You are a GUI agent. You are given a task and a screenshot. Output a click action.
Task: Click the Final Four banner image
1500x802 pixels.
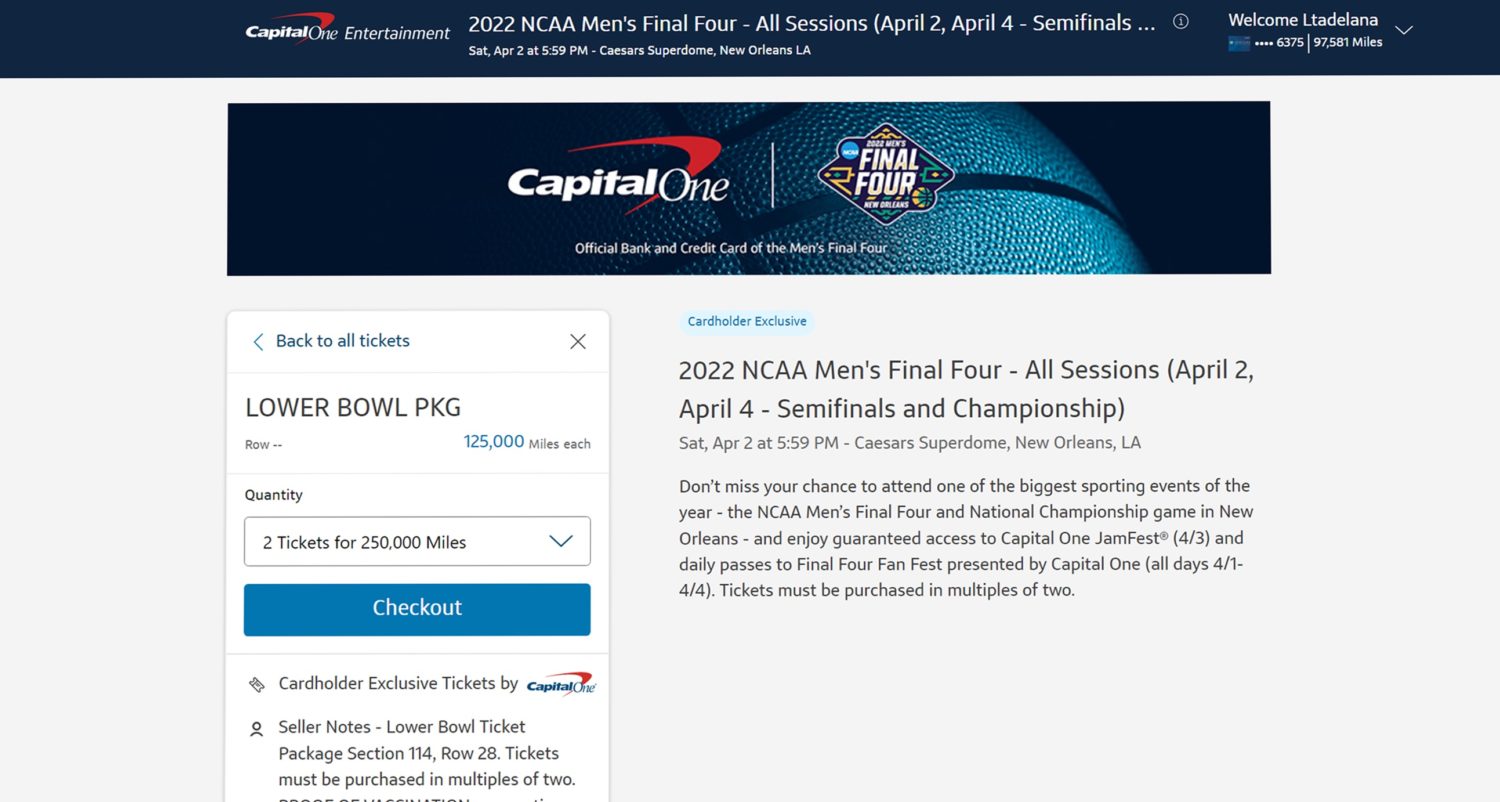[749, 189]
